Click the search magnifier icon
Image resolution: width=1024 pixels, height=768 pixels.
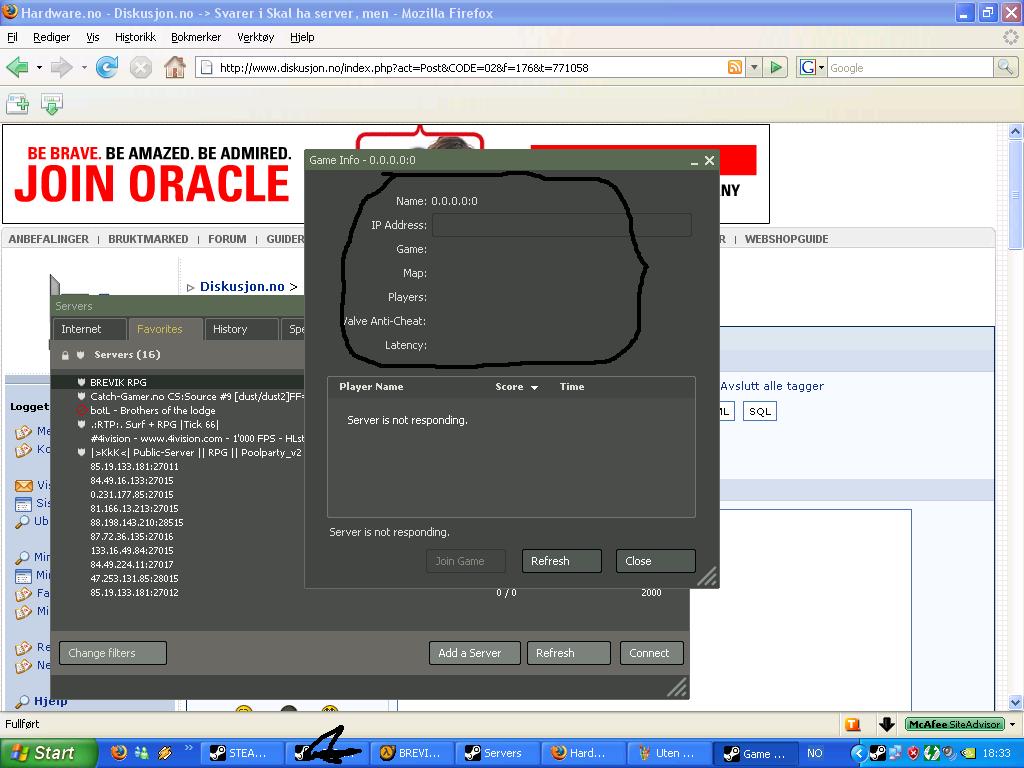(1005, 67)
